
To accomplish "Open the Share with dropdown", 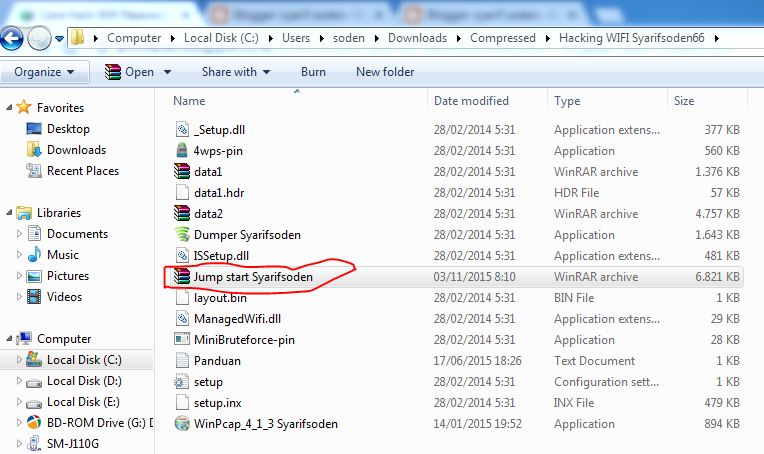I will [236, 72].
